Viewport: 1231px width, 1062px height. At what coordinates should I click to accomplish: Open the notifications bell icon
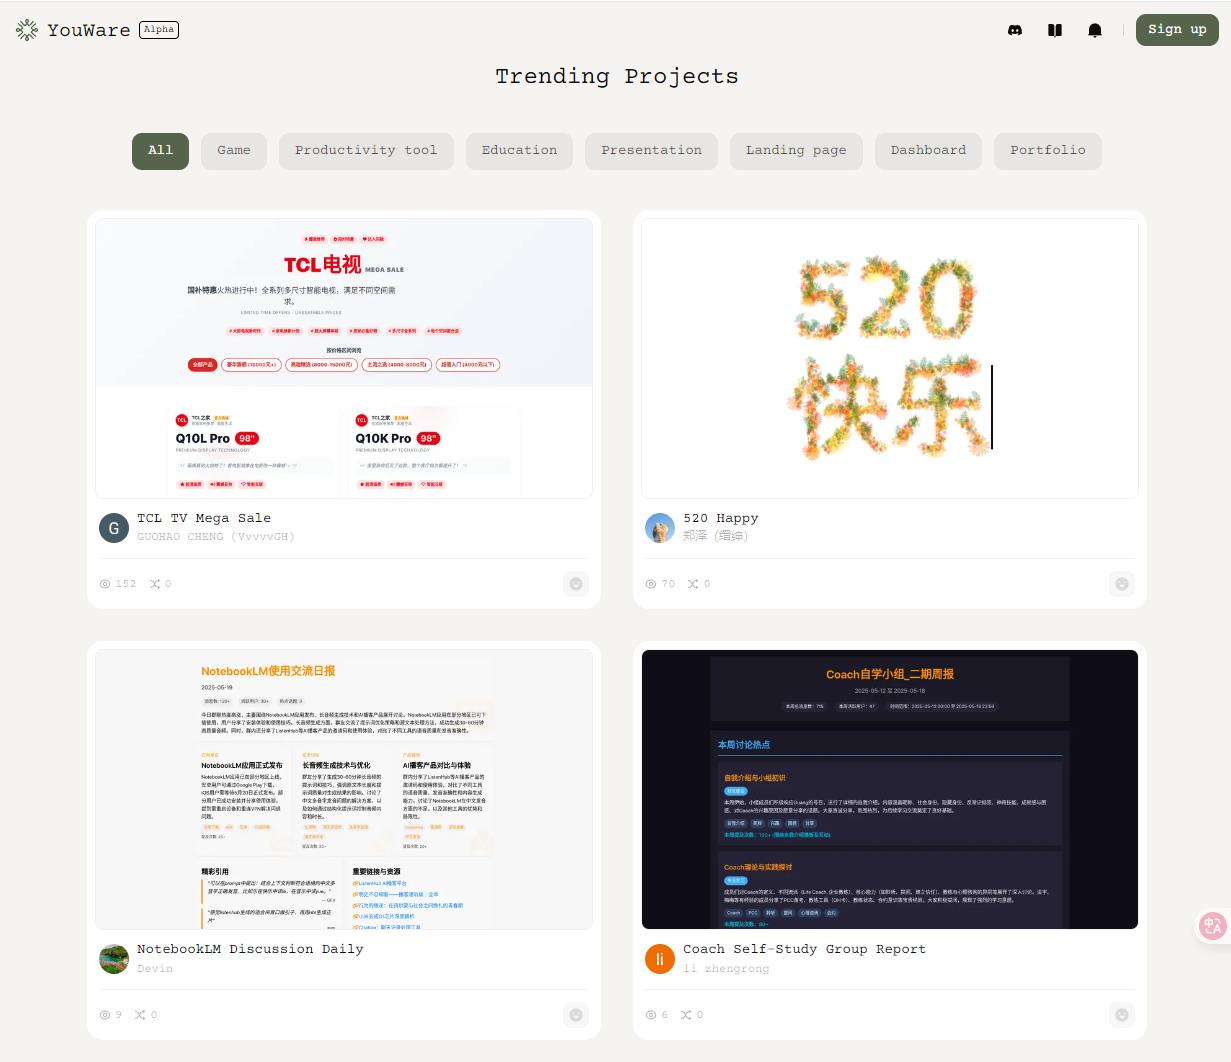[1095, 30]
